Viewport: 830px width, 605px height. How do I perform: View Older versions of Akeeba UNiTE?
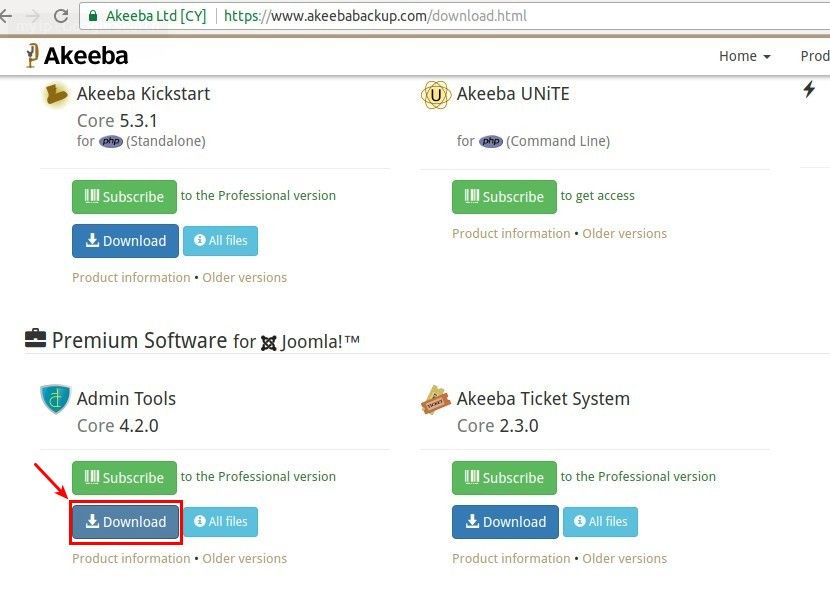(x=625, y=233)
